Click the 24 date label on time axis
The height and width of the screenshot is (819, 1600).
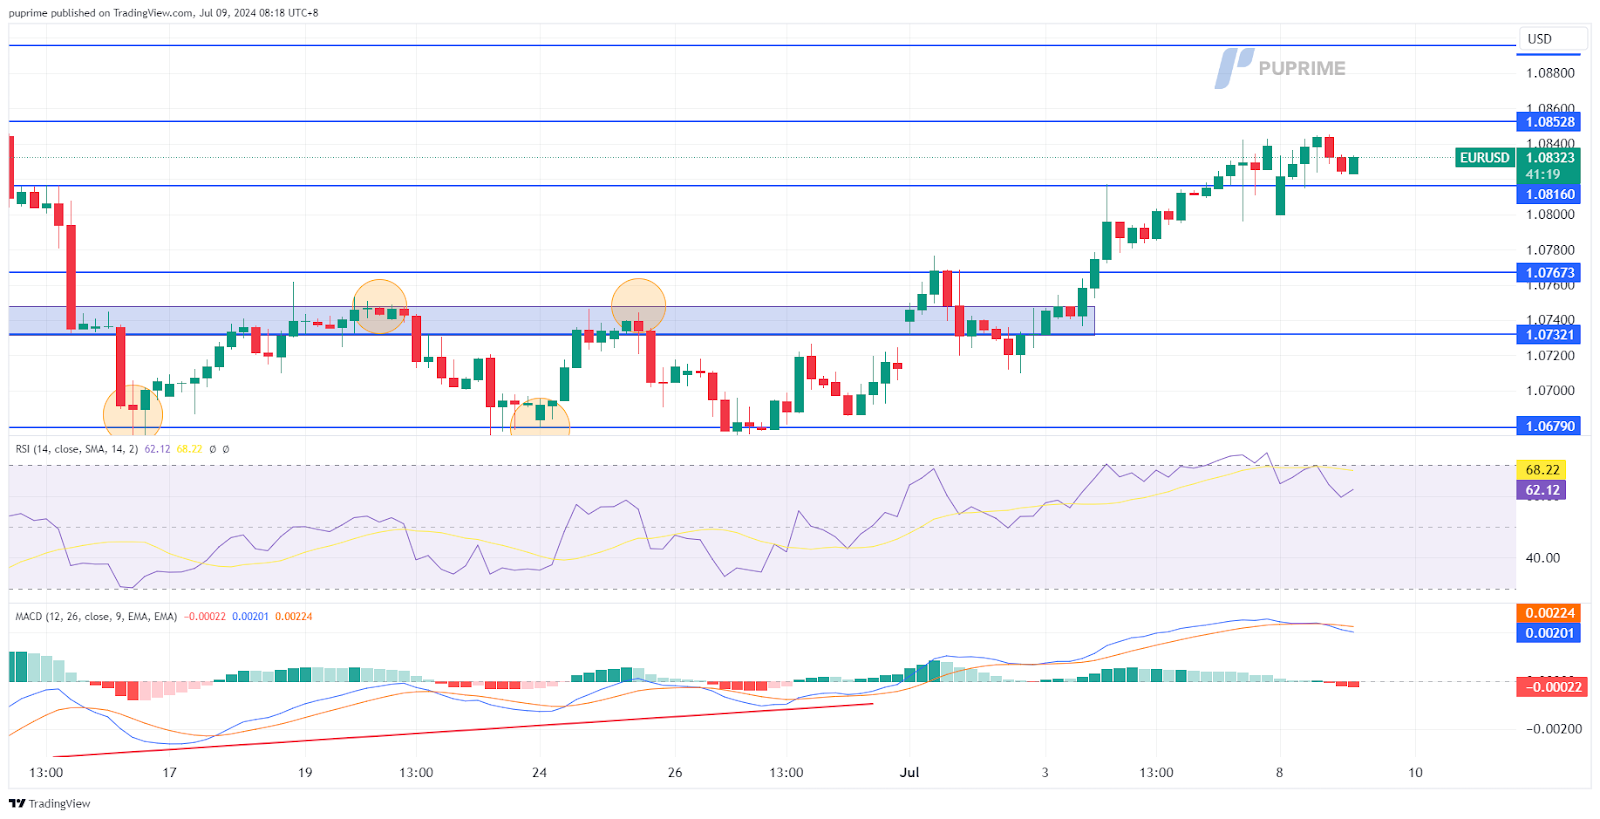[x=539, y=772]
